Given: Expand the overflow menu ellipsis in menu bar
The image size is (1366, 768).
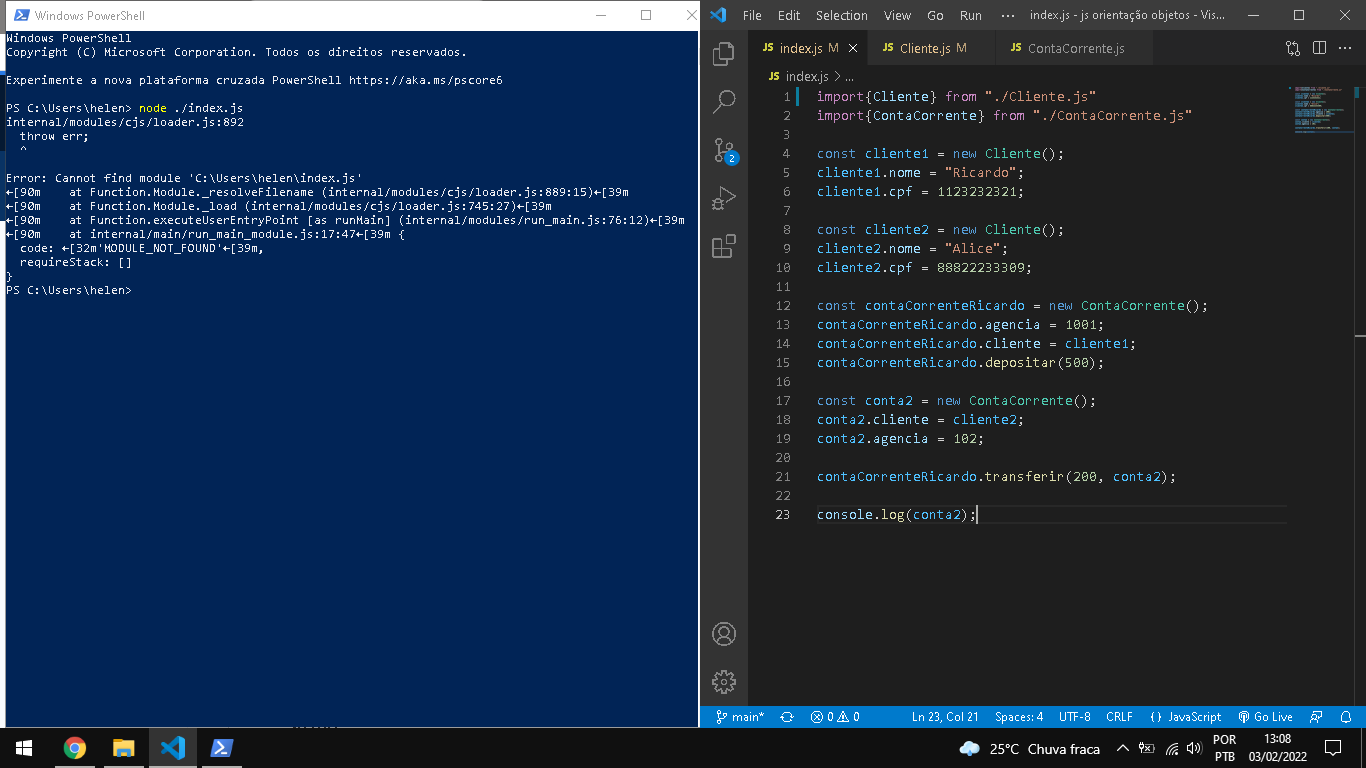Looking at the screenshot, I should (x=1007, y=15).
